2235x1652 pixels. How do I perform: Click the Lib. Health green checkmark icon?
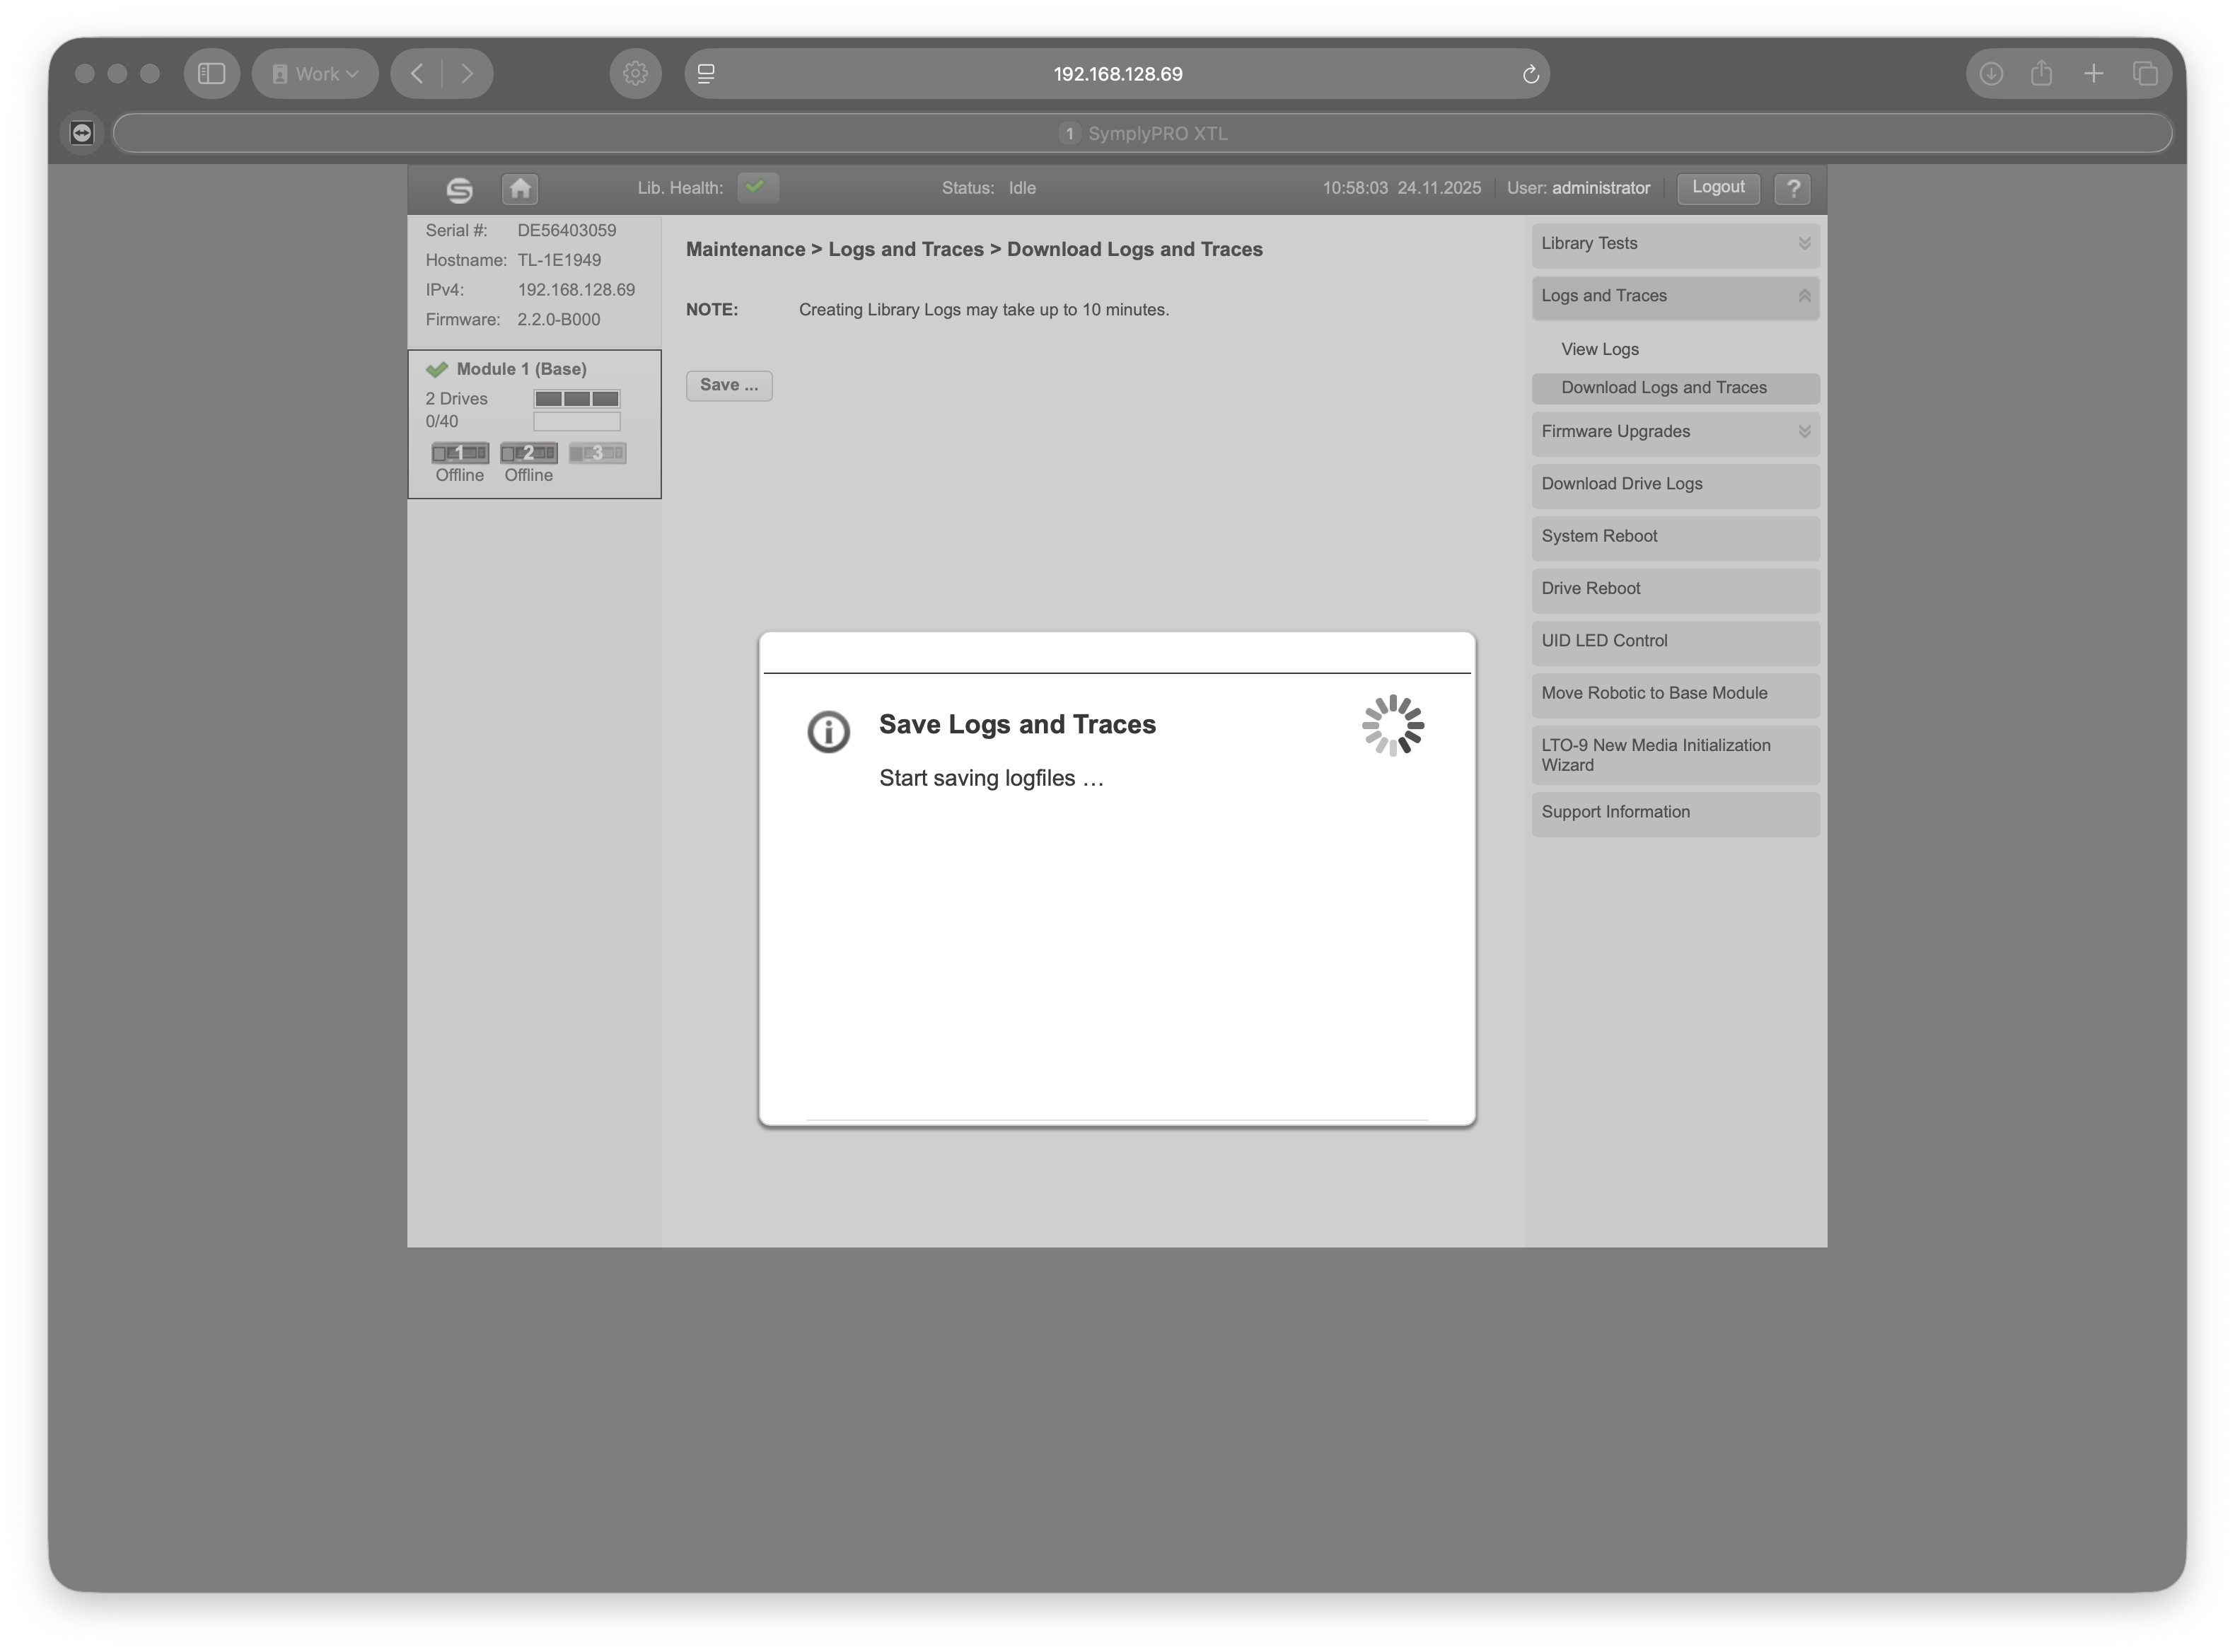(x=757, y=187)
